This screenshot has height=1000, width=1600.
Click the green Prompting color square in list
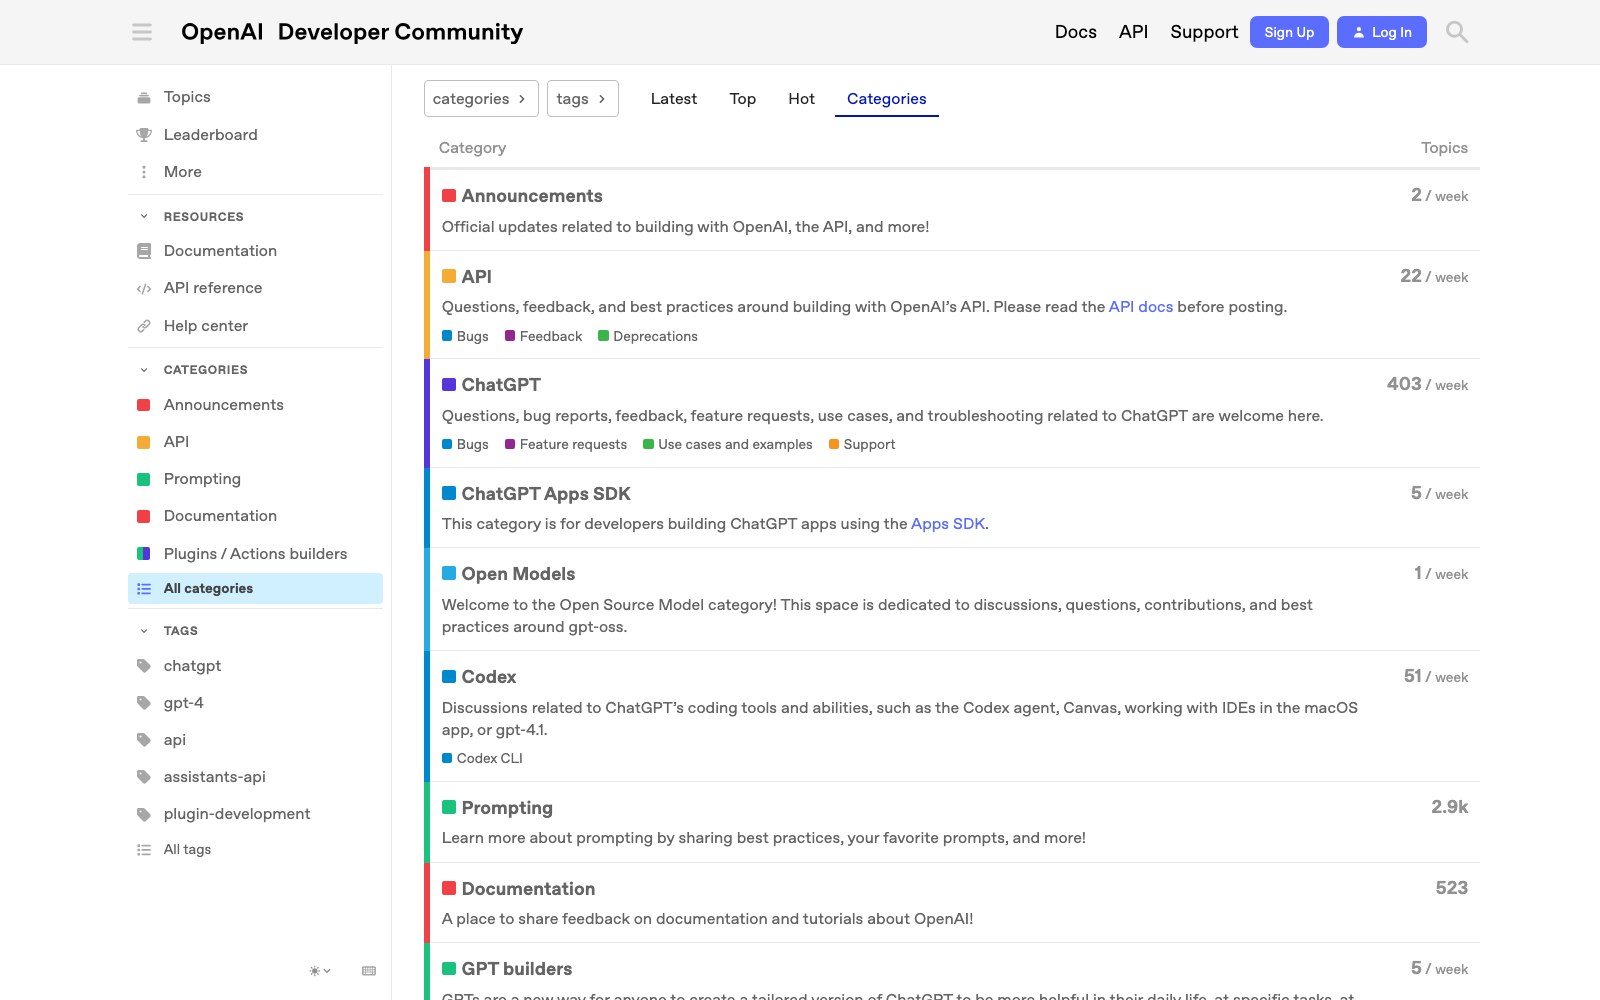(449, 808)
